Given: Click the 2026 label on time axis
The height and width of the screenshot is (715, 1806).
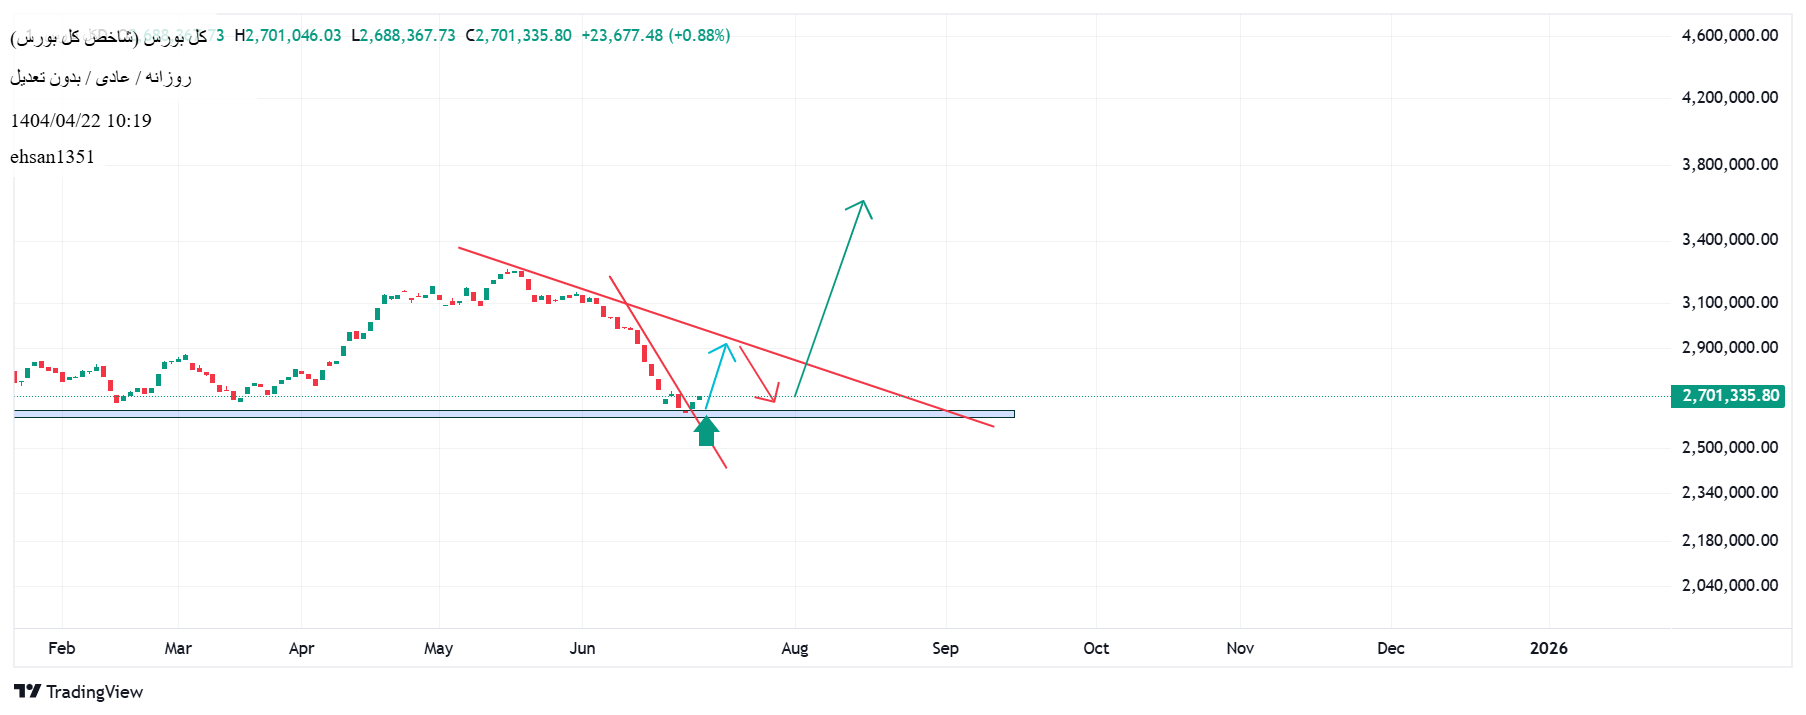Looking at the screenshot, I should coord(1549,648).
